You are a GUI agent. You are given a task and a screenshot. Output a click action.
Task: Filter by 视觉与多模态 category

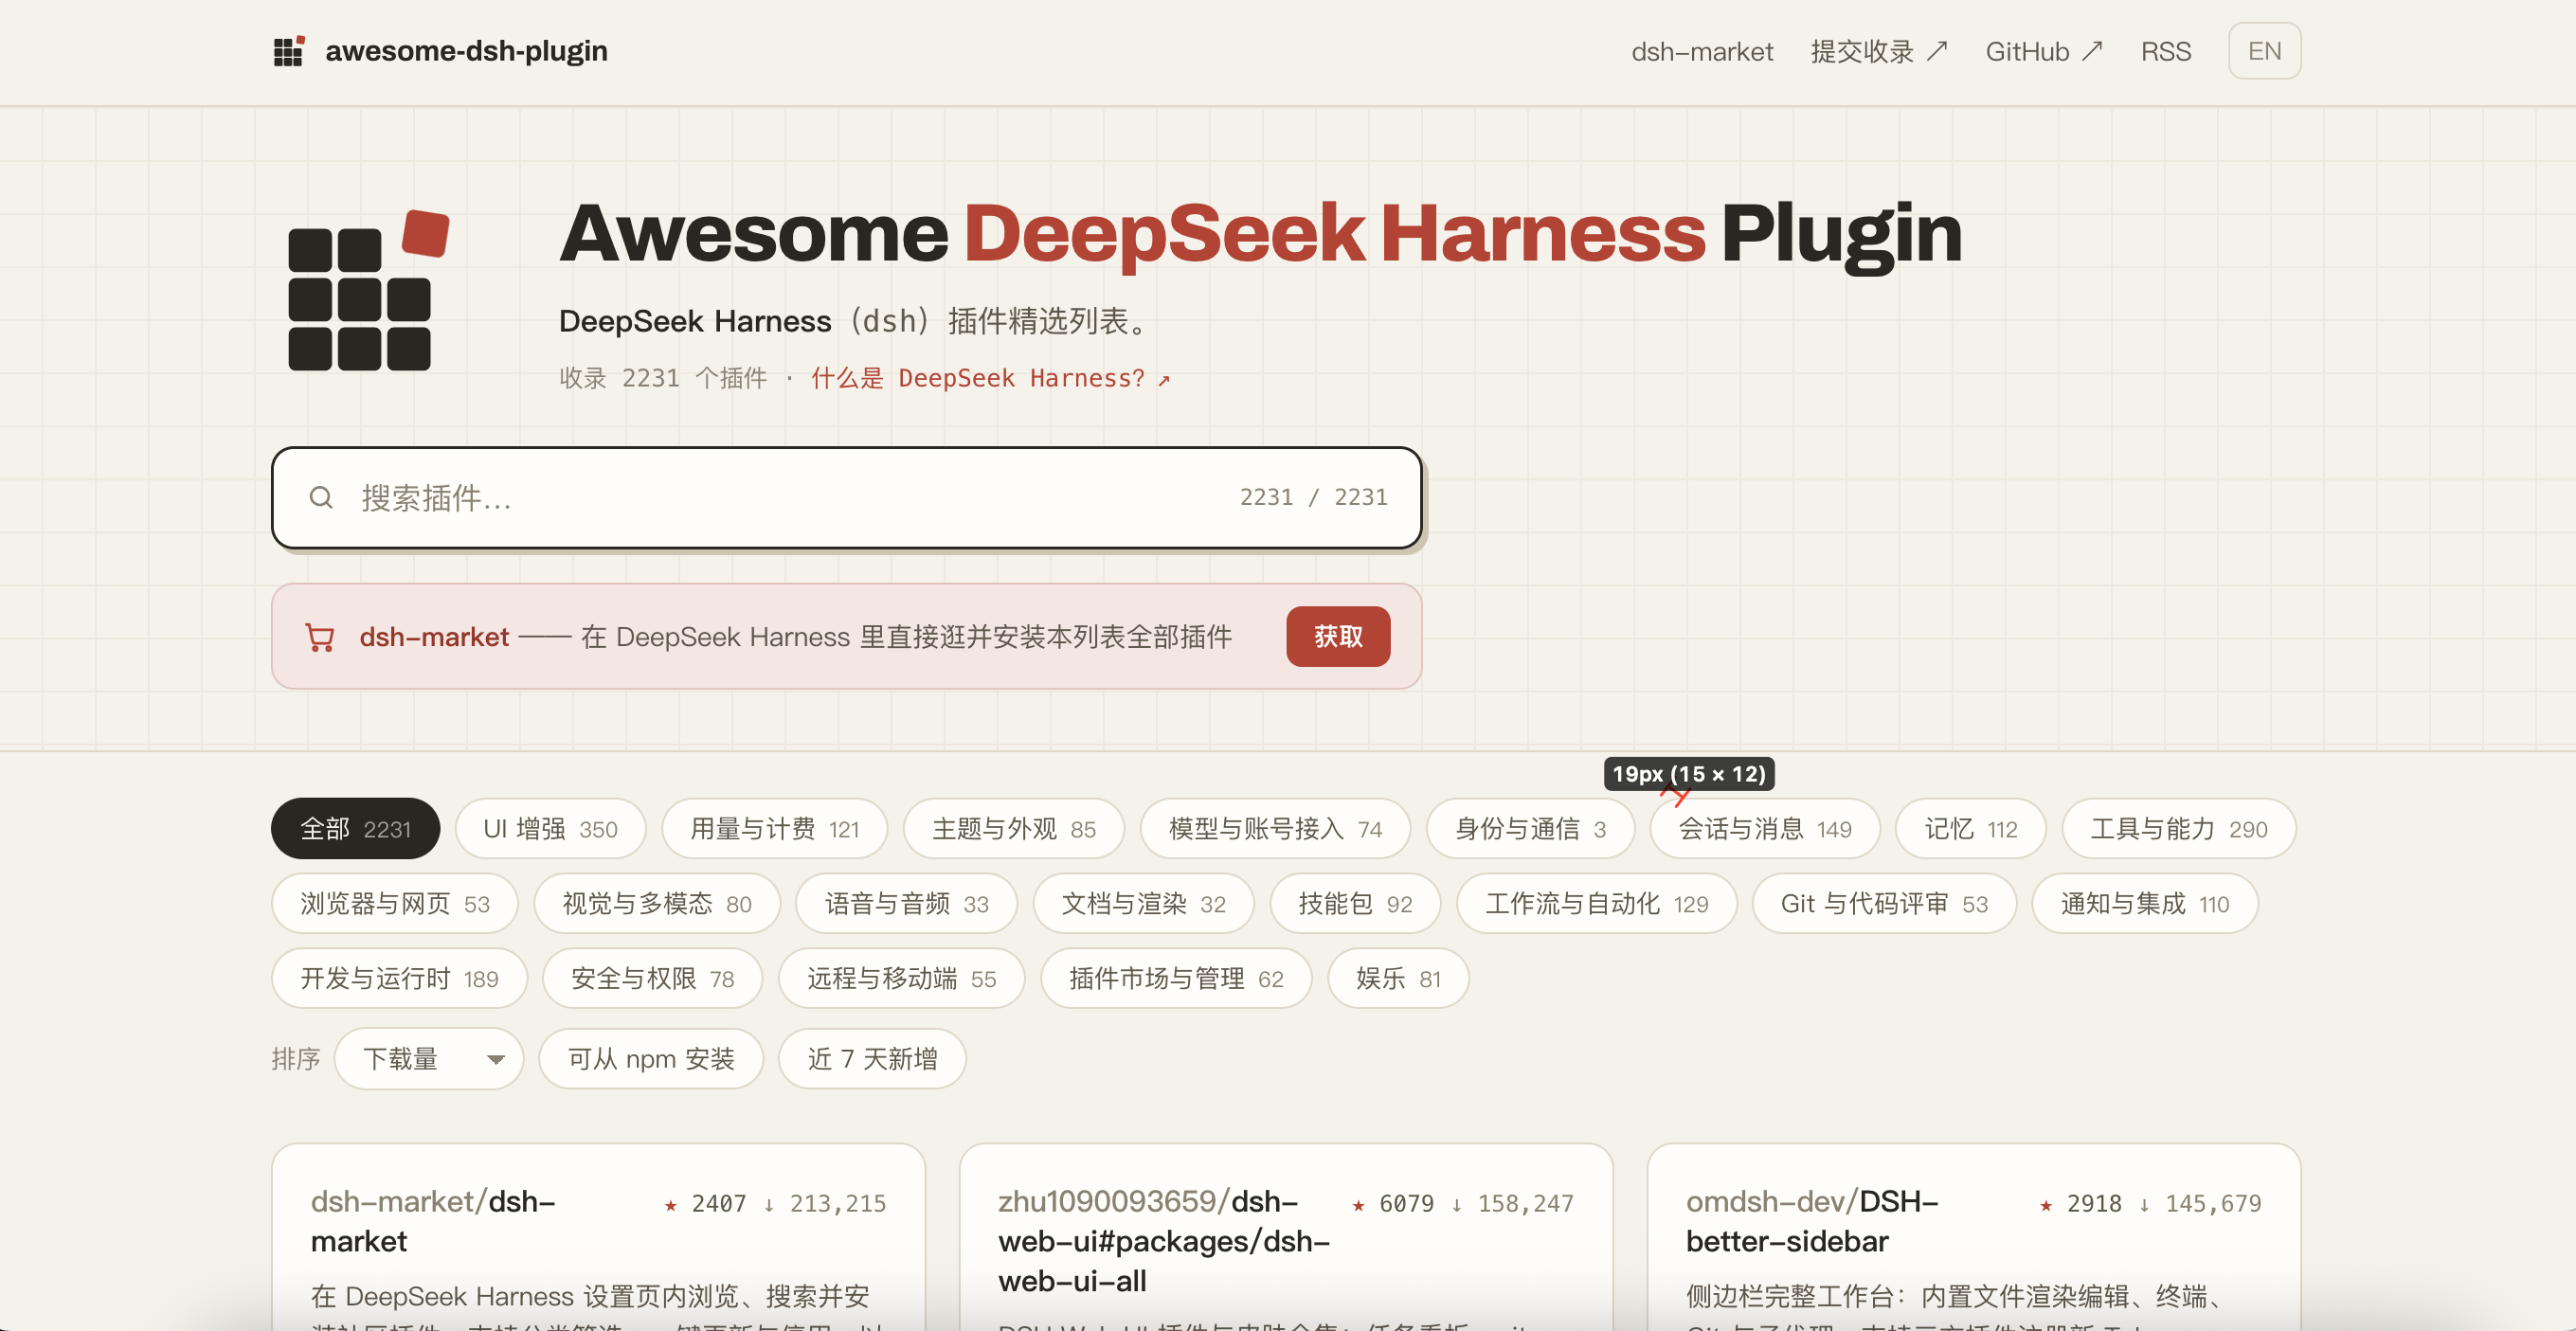657,904
